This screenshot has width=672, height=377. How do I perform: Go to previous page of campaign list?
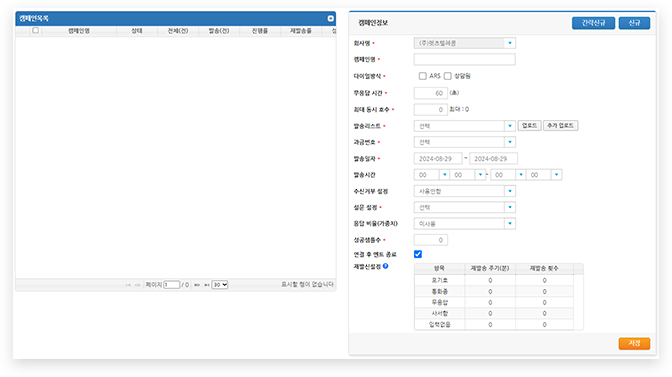click(138, 285)
